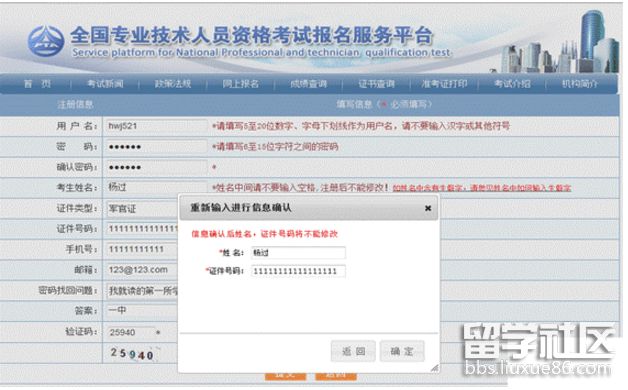Open the 机构简介 menu item
The image size is (628, 390).
pyautogui.click(x=580, y=84)
